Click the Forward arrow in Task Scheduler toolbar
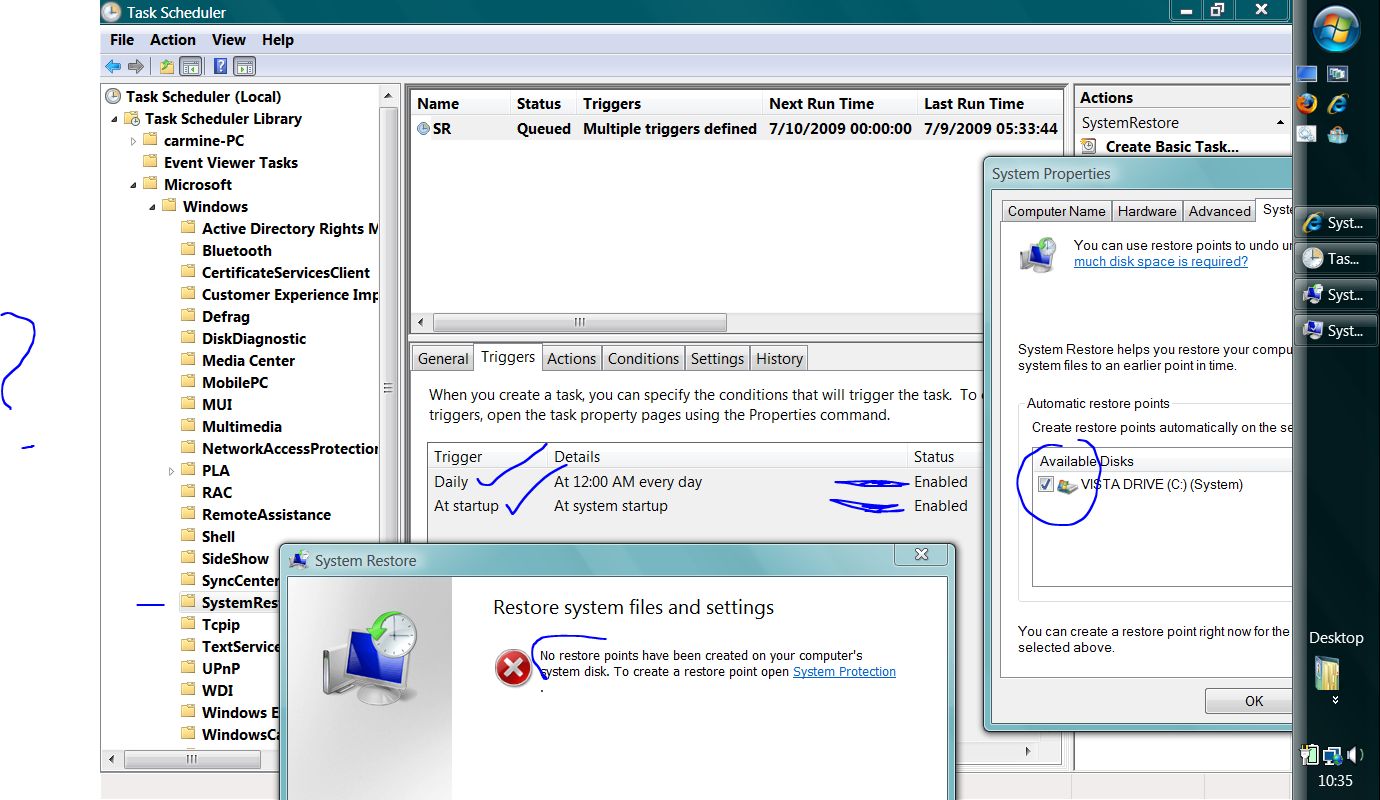The image size is (1380, 800). [x=135, y=67]
